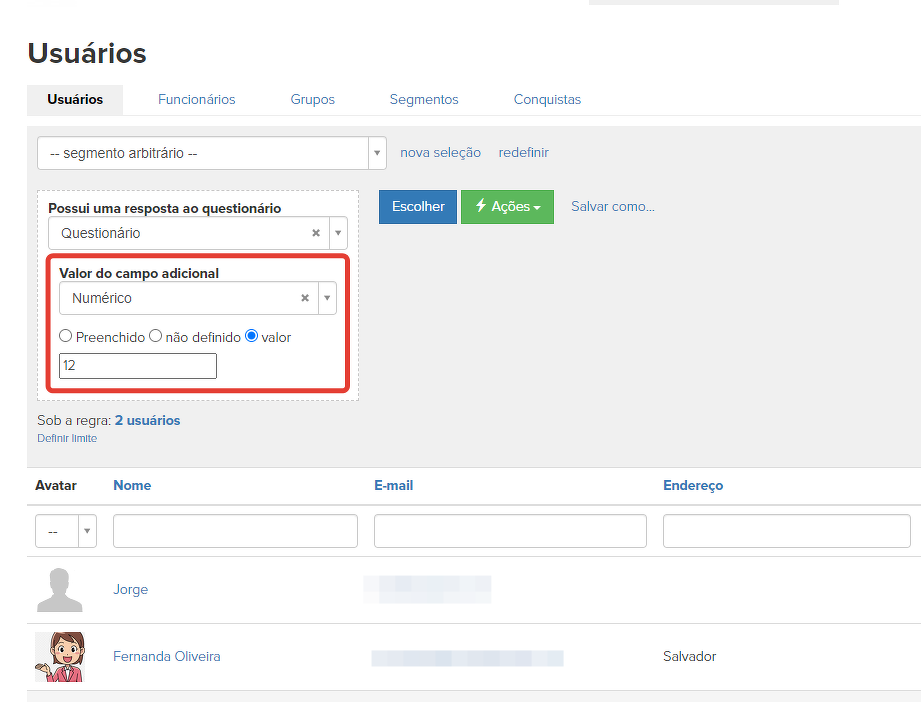Viewport: 921px width, 702px height.
Task: Click Fernanda Oliveira's avatar picture
Action: coord(59,657)
